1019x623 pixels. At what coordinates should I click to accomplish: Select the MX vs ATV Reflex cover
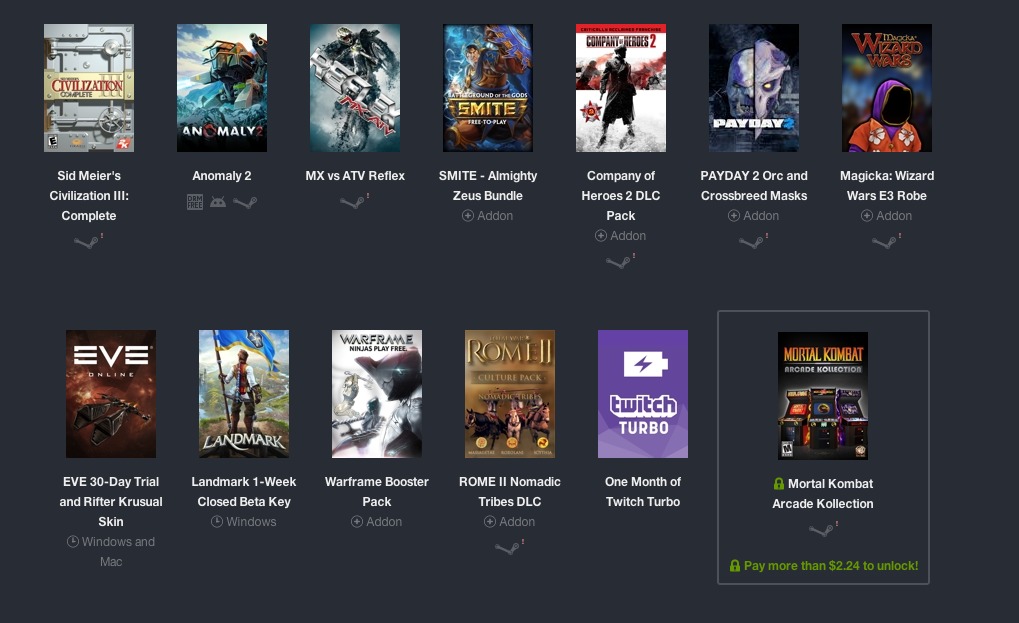(x=355, y=88)
